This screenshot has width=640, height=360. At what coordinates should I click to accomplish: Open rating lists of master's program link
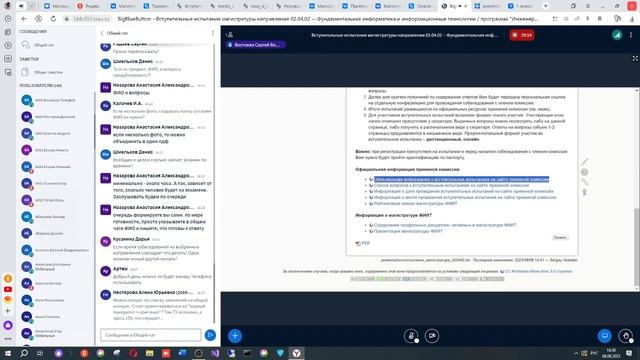415,203
